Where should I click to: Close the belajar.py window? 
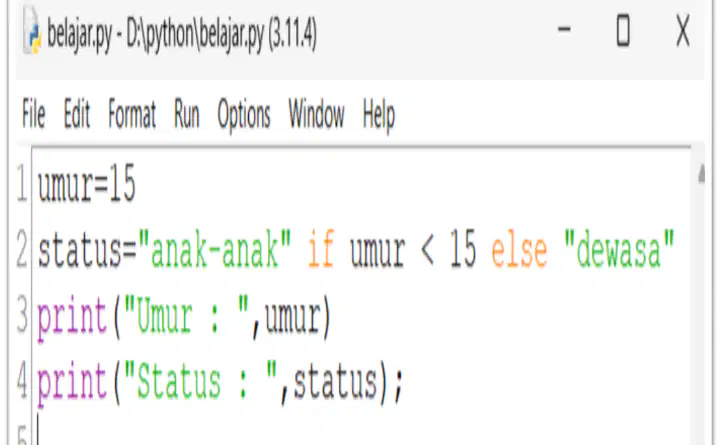click(683, 30)
